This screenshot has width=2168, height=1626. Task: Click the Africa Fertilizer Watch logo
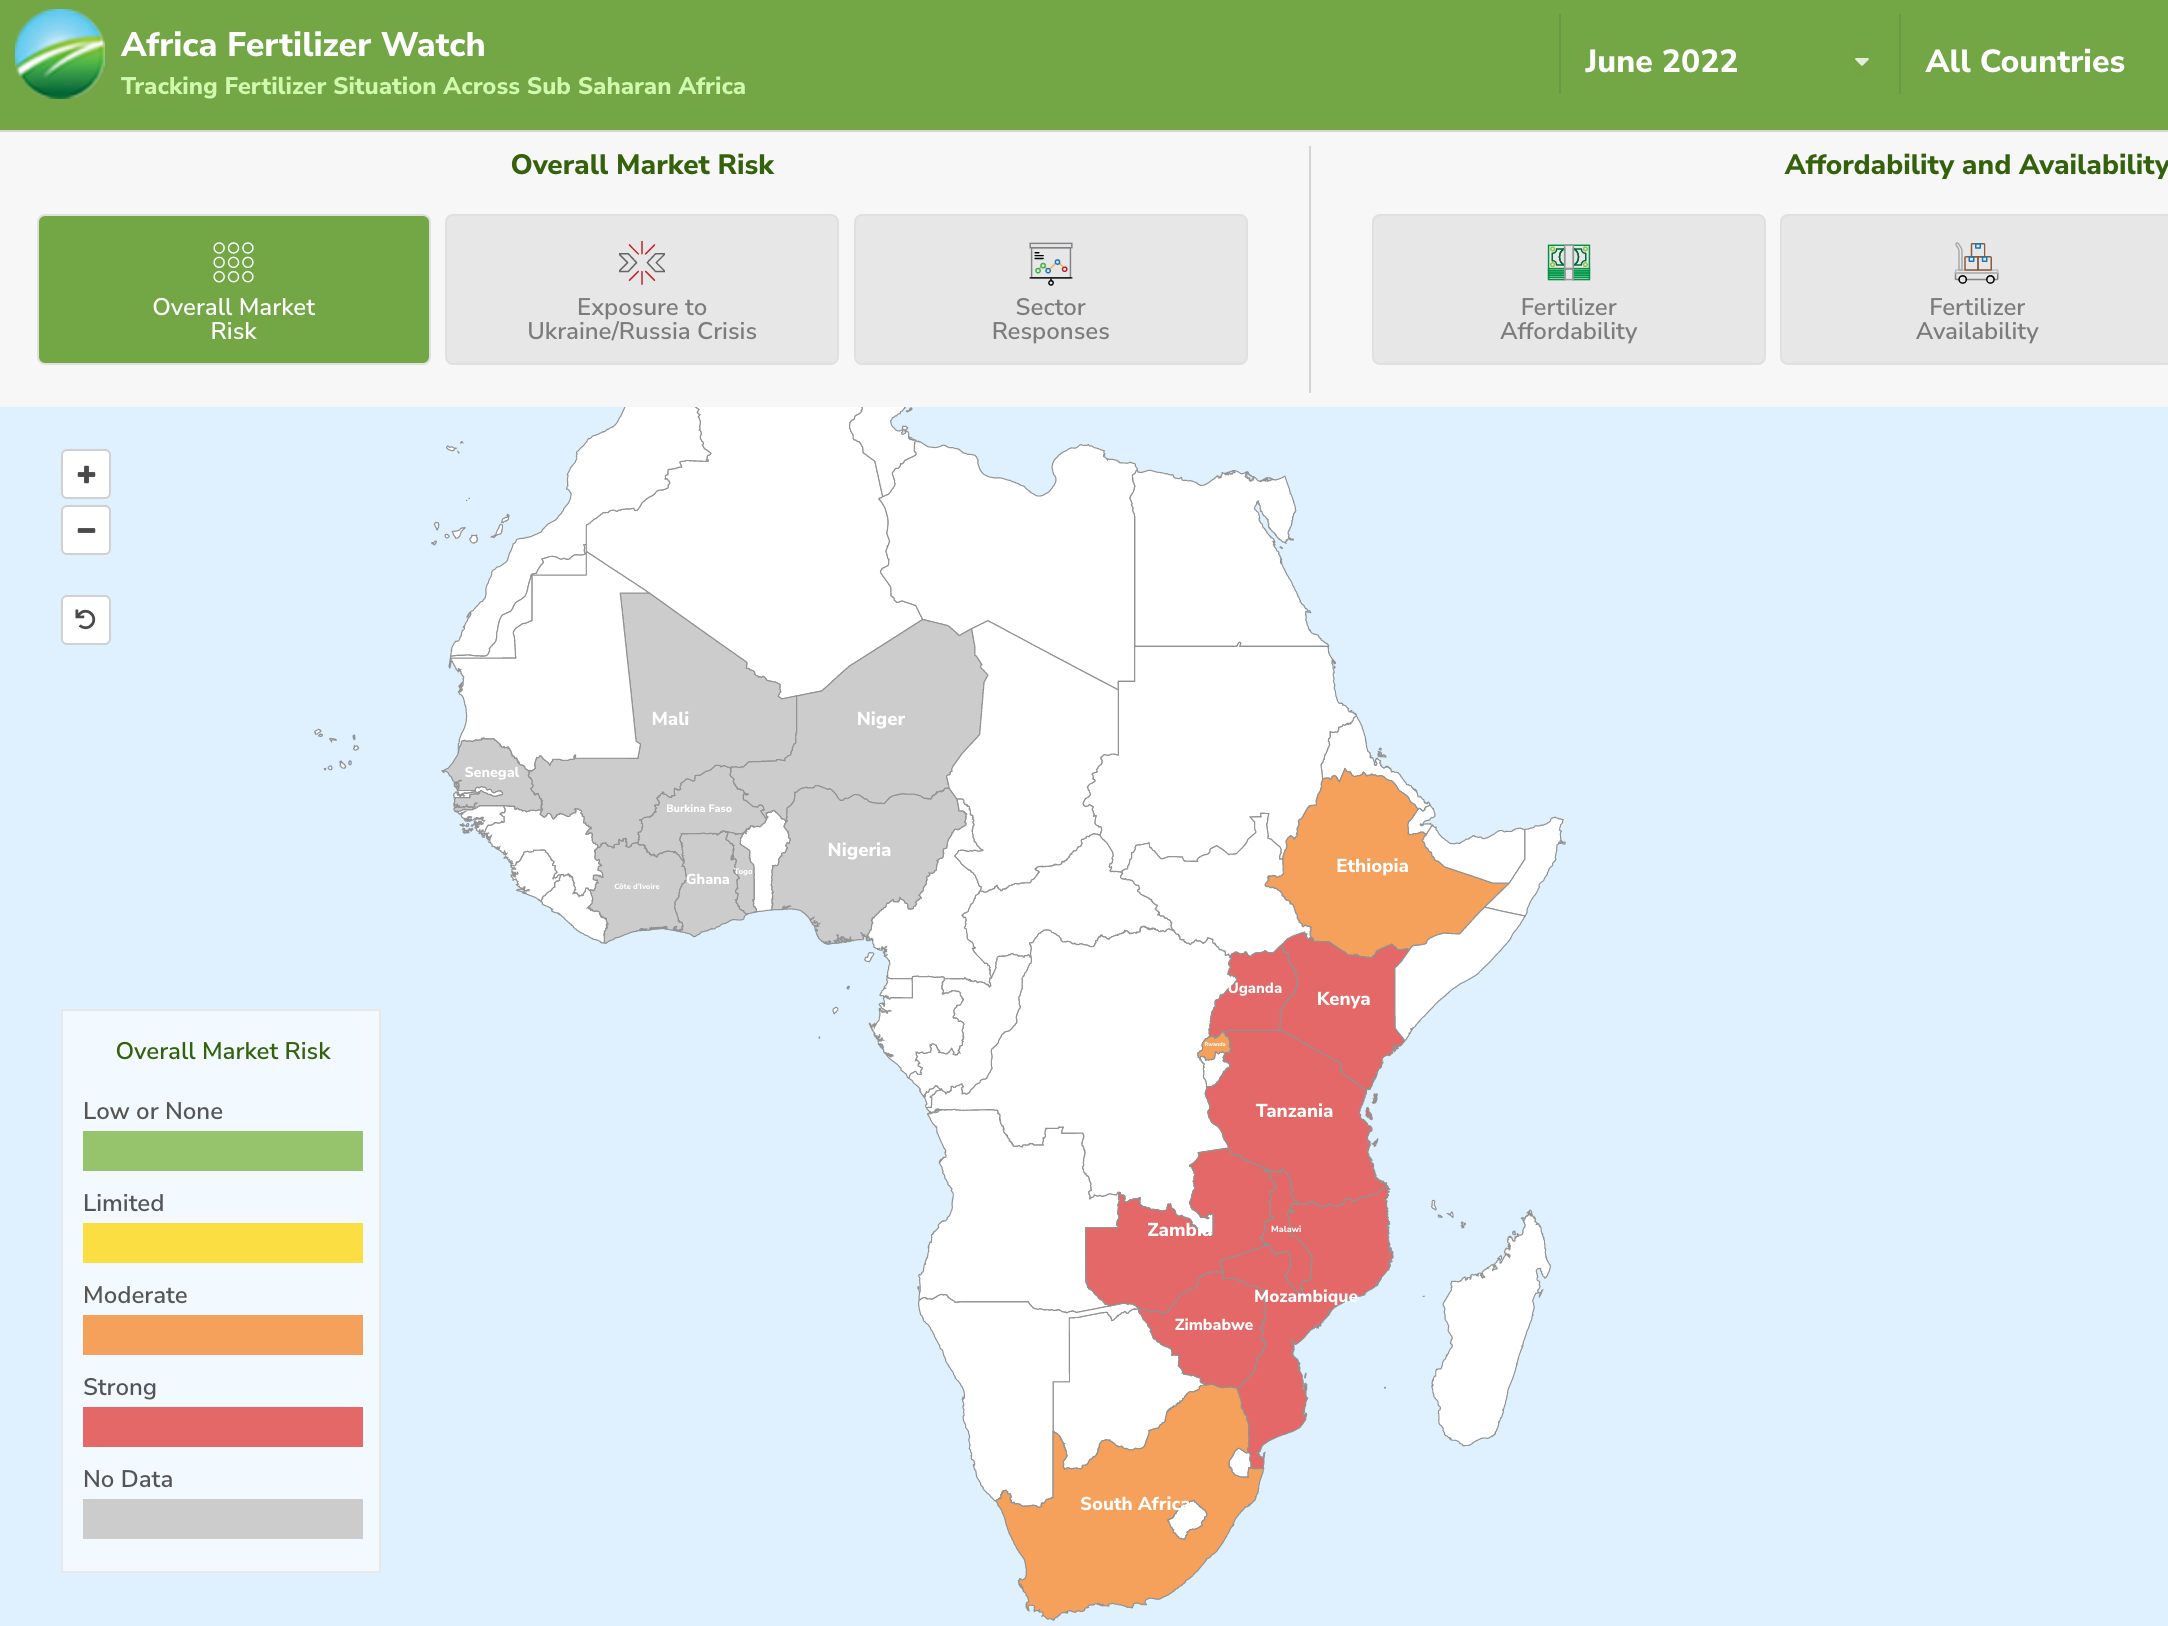click(57, 57)
